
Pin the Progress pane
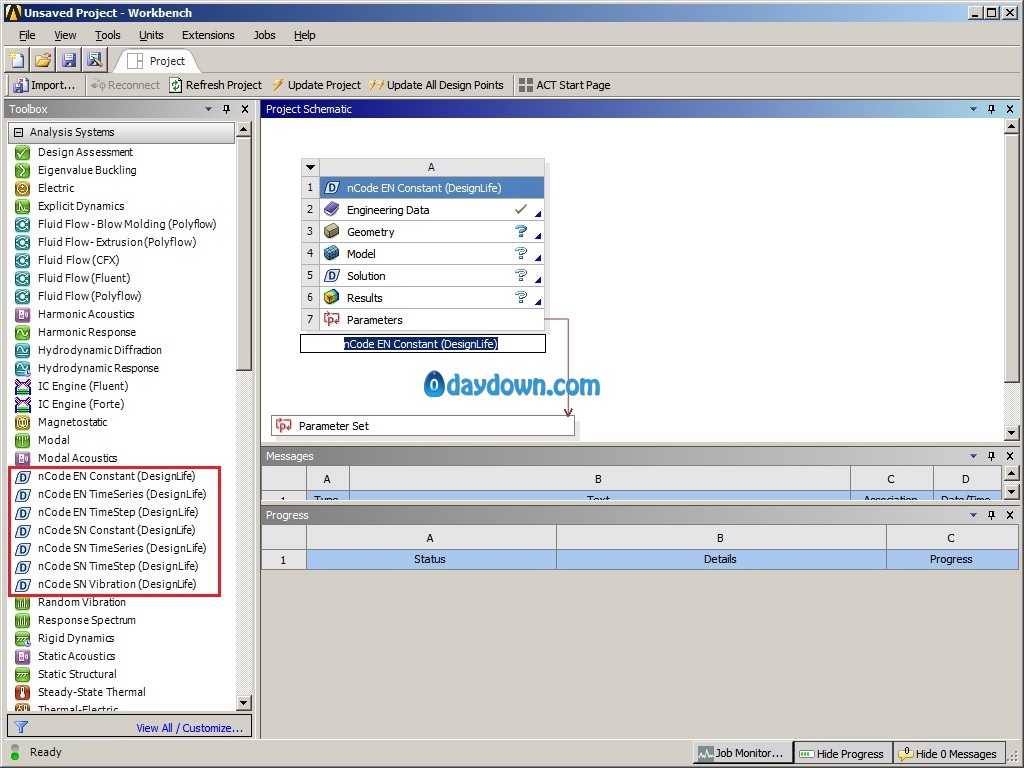coord(991,515)
